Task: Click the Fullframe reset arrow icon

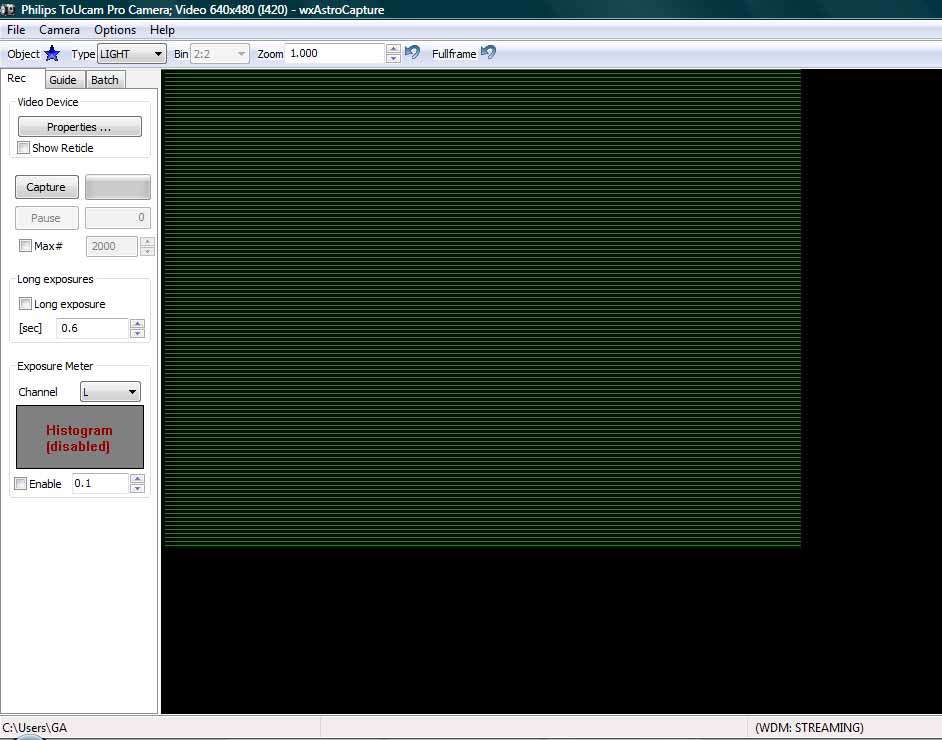Action: [489, 53]
